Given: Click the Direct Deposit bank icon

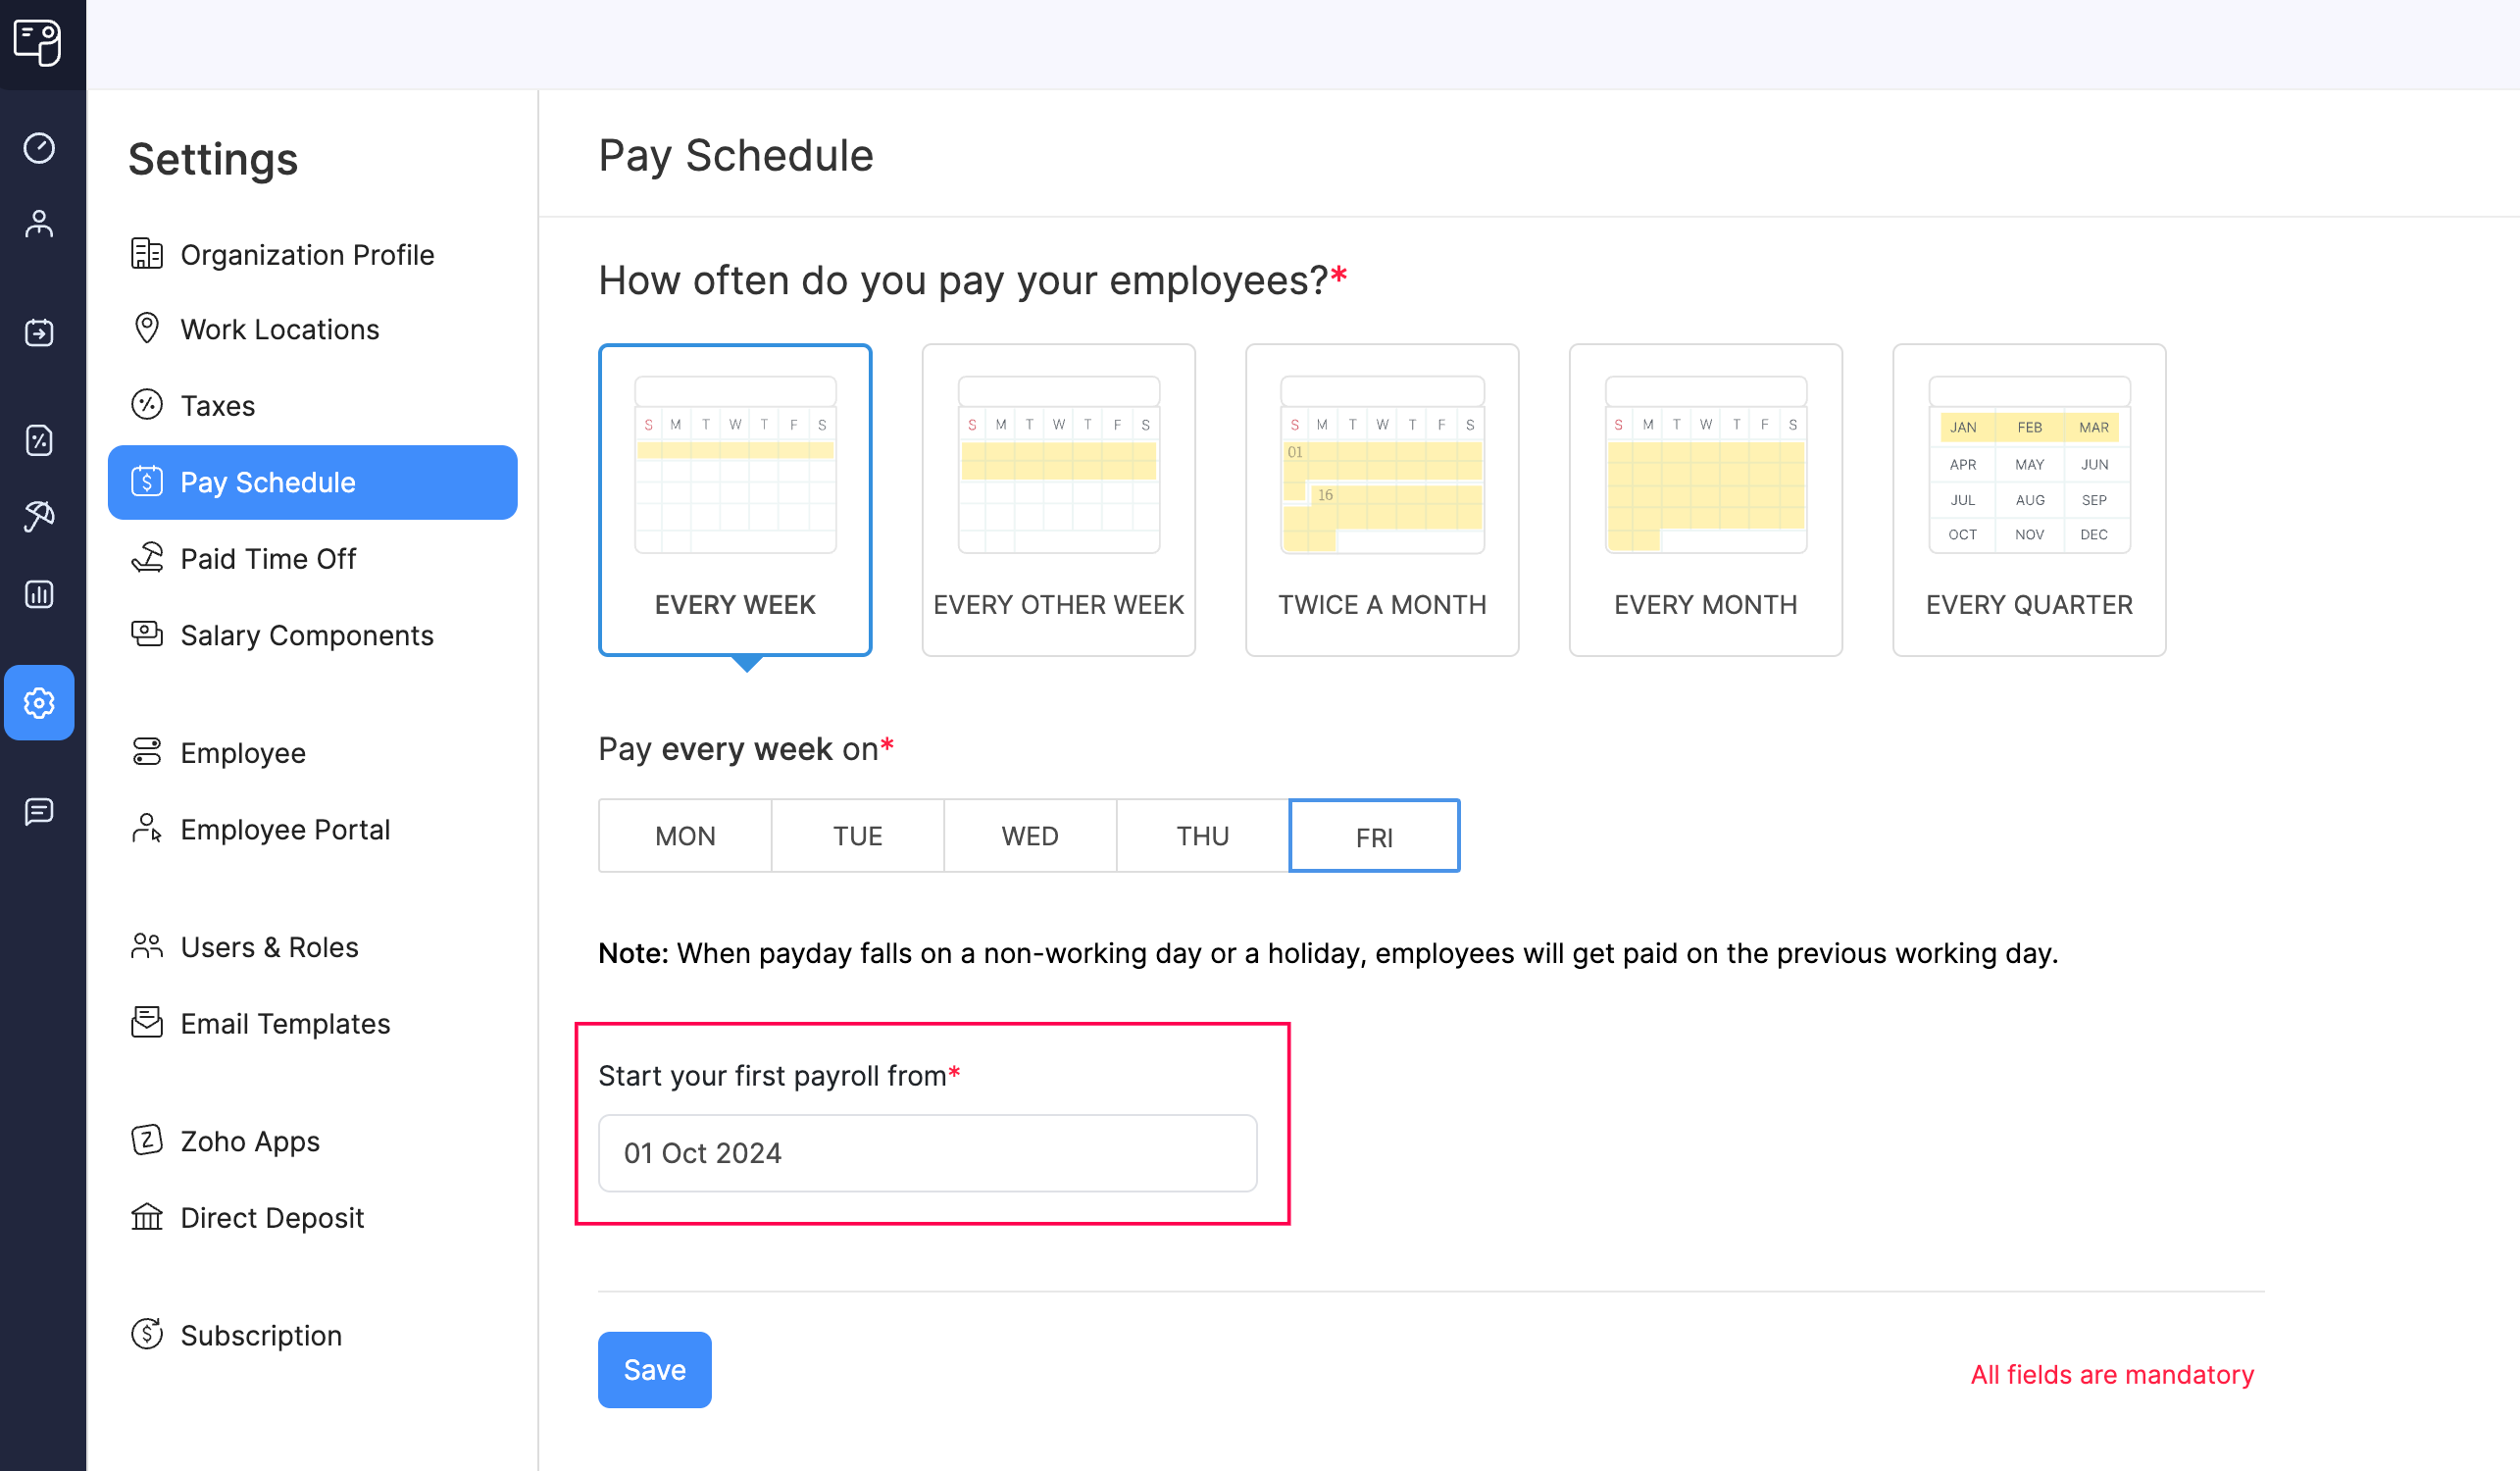Looking at the screenshot, I should click(147, 1215).
